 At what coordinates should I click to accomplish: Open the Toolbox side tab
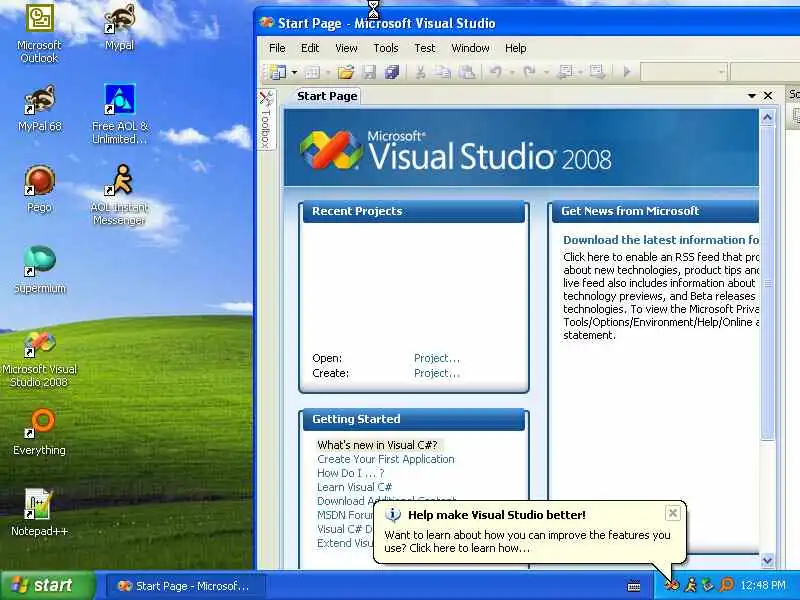[x=266, y=119]
